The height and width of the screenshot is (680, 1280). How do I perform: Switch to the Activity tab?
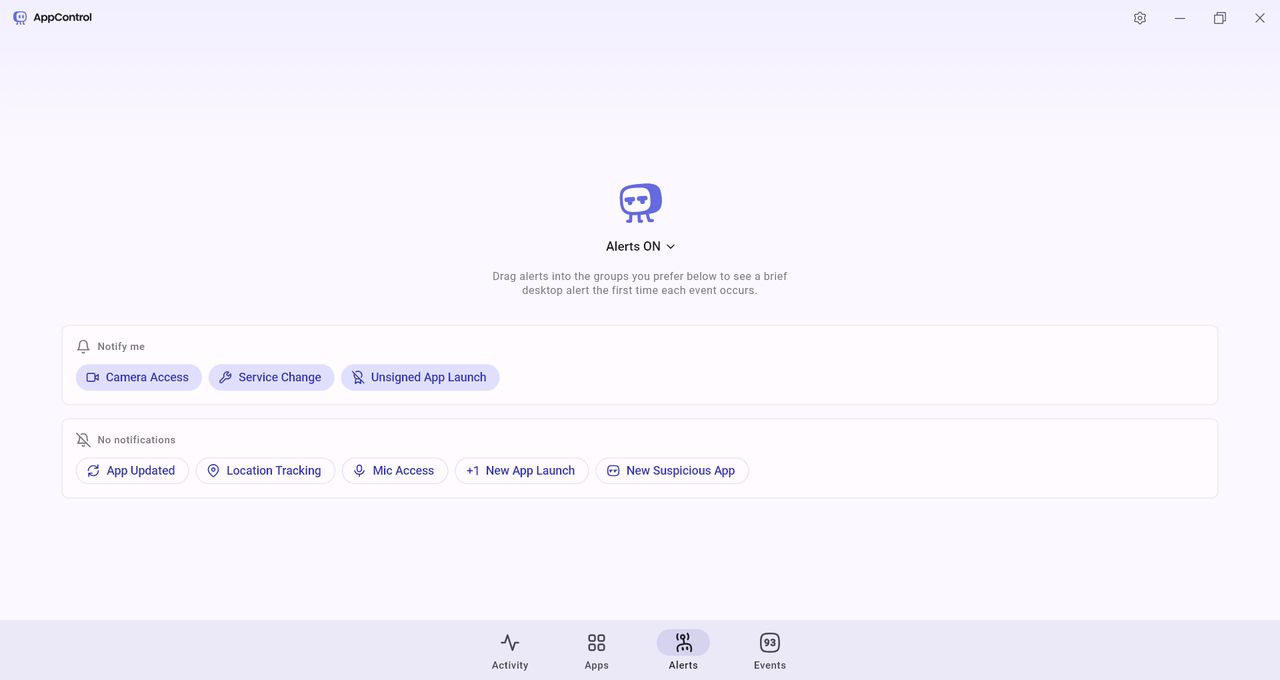coord(510,650)
